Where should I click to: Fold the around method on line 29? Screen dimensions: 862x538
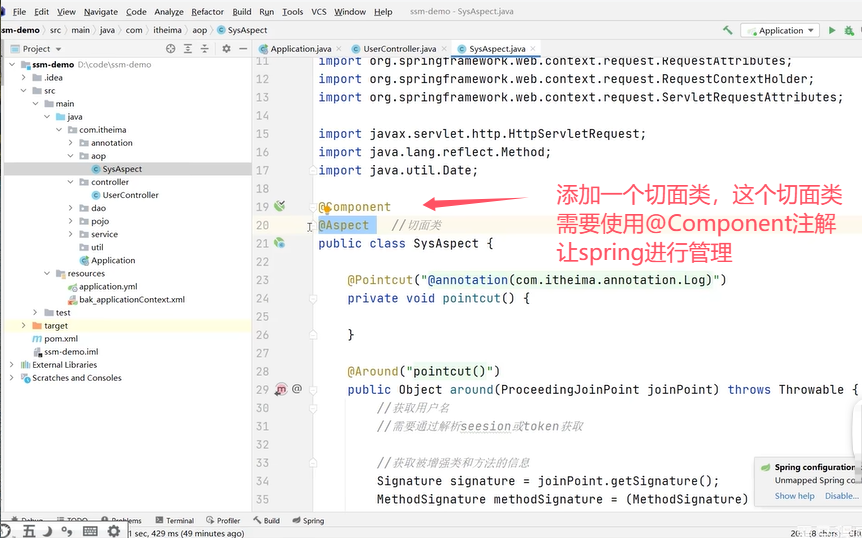click(313, 390)
